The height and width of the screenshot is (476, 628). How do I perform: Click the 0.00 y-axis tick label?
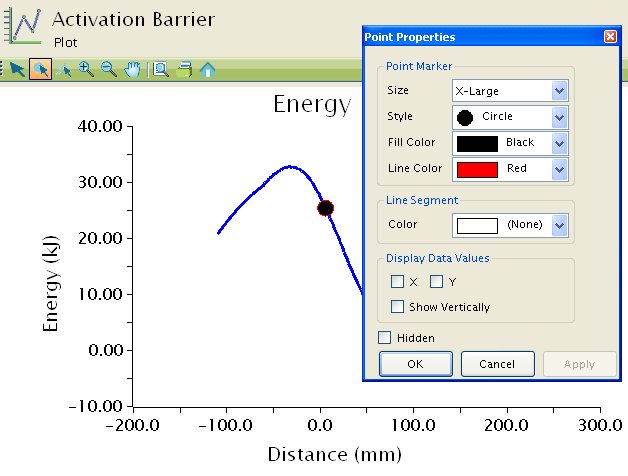pos(105,350)
